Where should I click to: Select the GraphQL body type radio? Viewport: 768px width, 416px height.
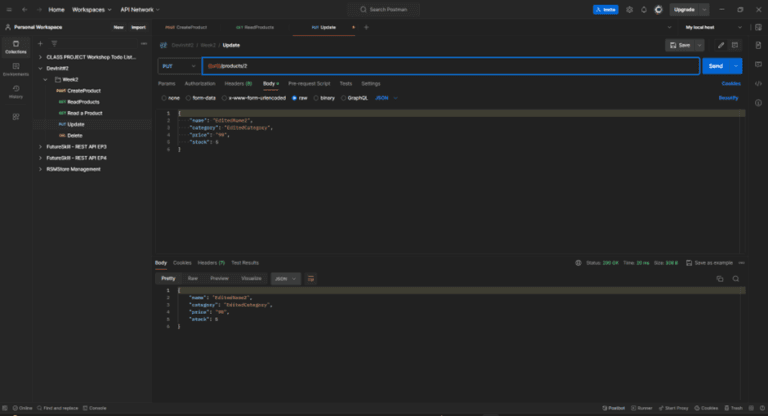click(343, 98)
